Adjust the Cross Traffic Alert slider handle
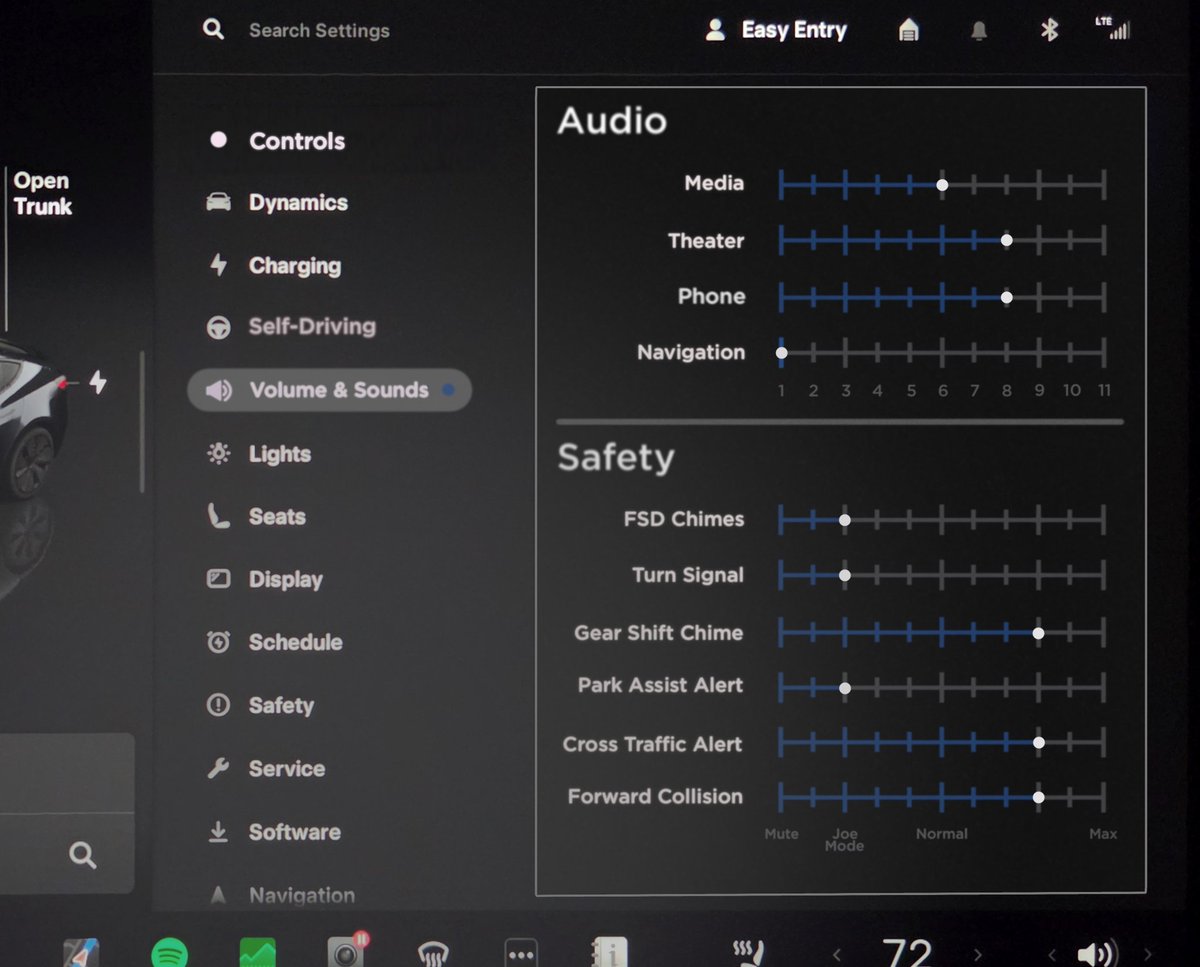Image resolution: width=1200 pixels, height=967 pixels. (1038, 742)
